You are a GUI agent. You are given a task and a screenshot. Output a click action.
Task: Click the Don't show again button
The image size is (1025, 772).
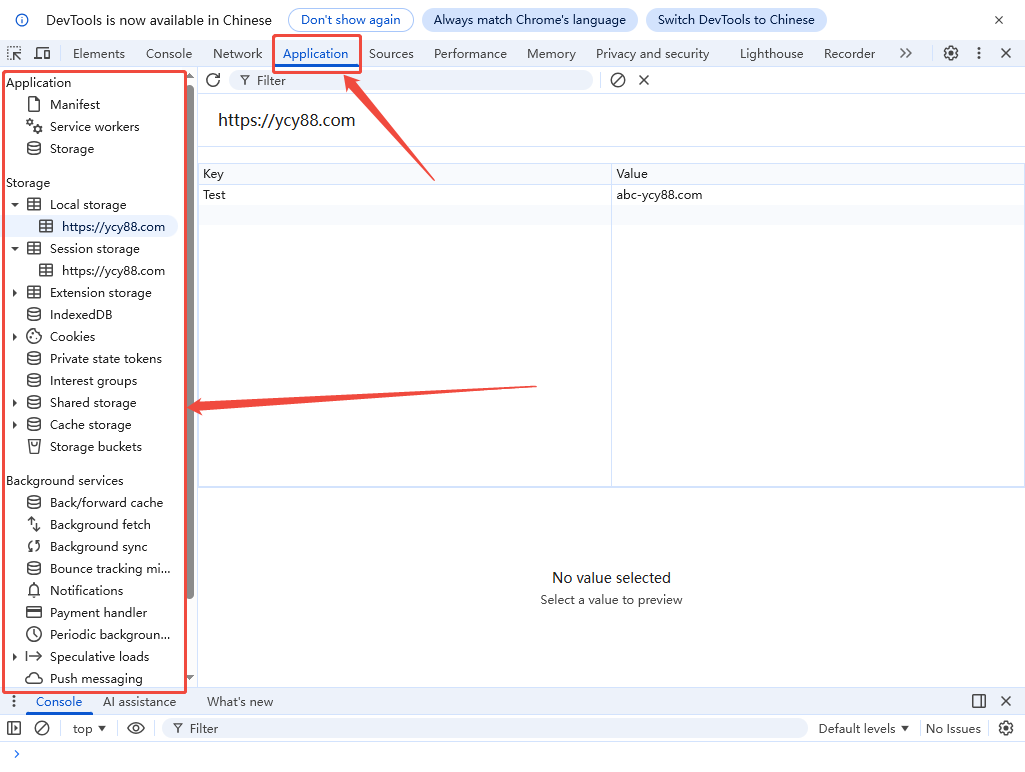pos(350,20)
